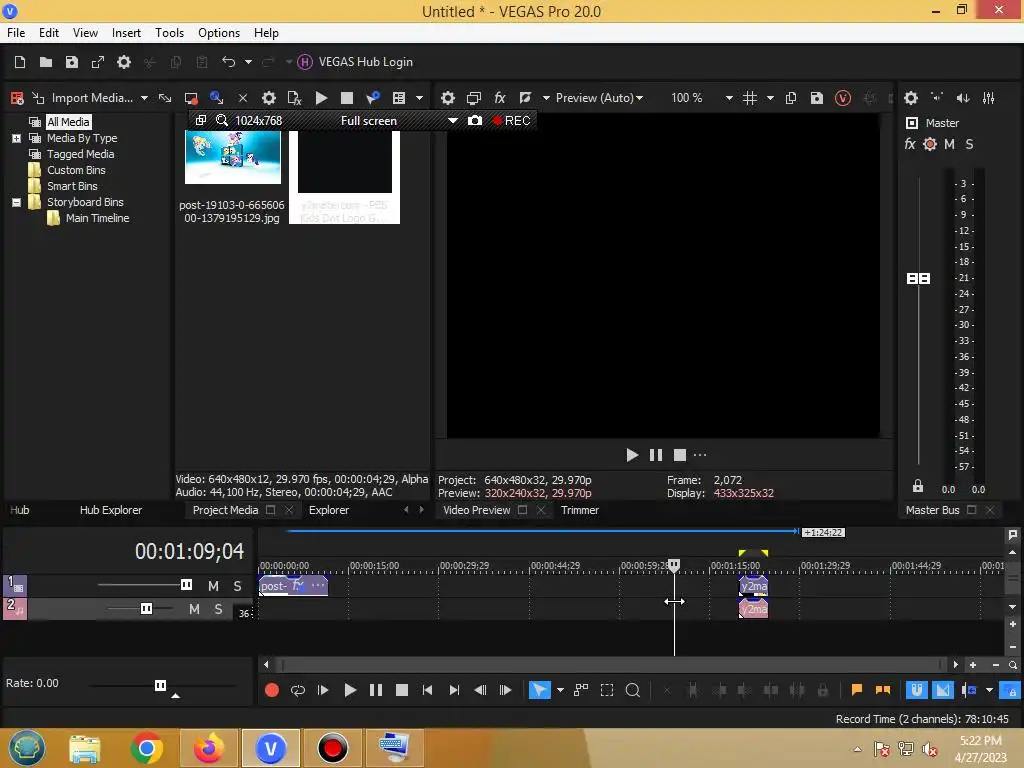Open Video Preview properties gear
Viewport: 1024px width, 768px height.
pyautogui.click(x=448, y=98)
